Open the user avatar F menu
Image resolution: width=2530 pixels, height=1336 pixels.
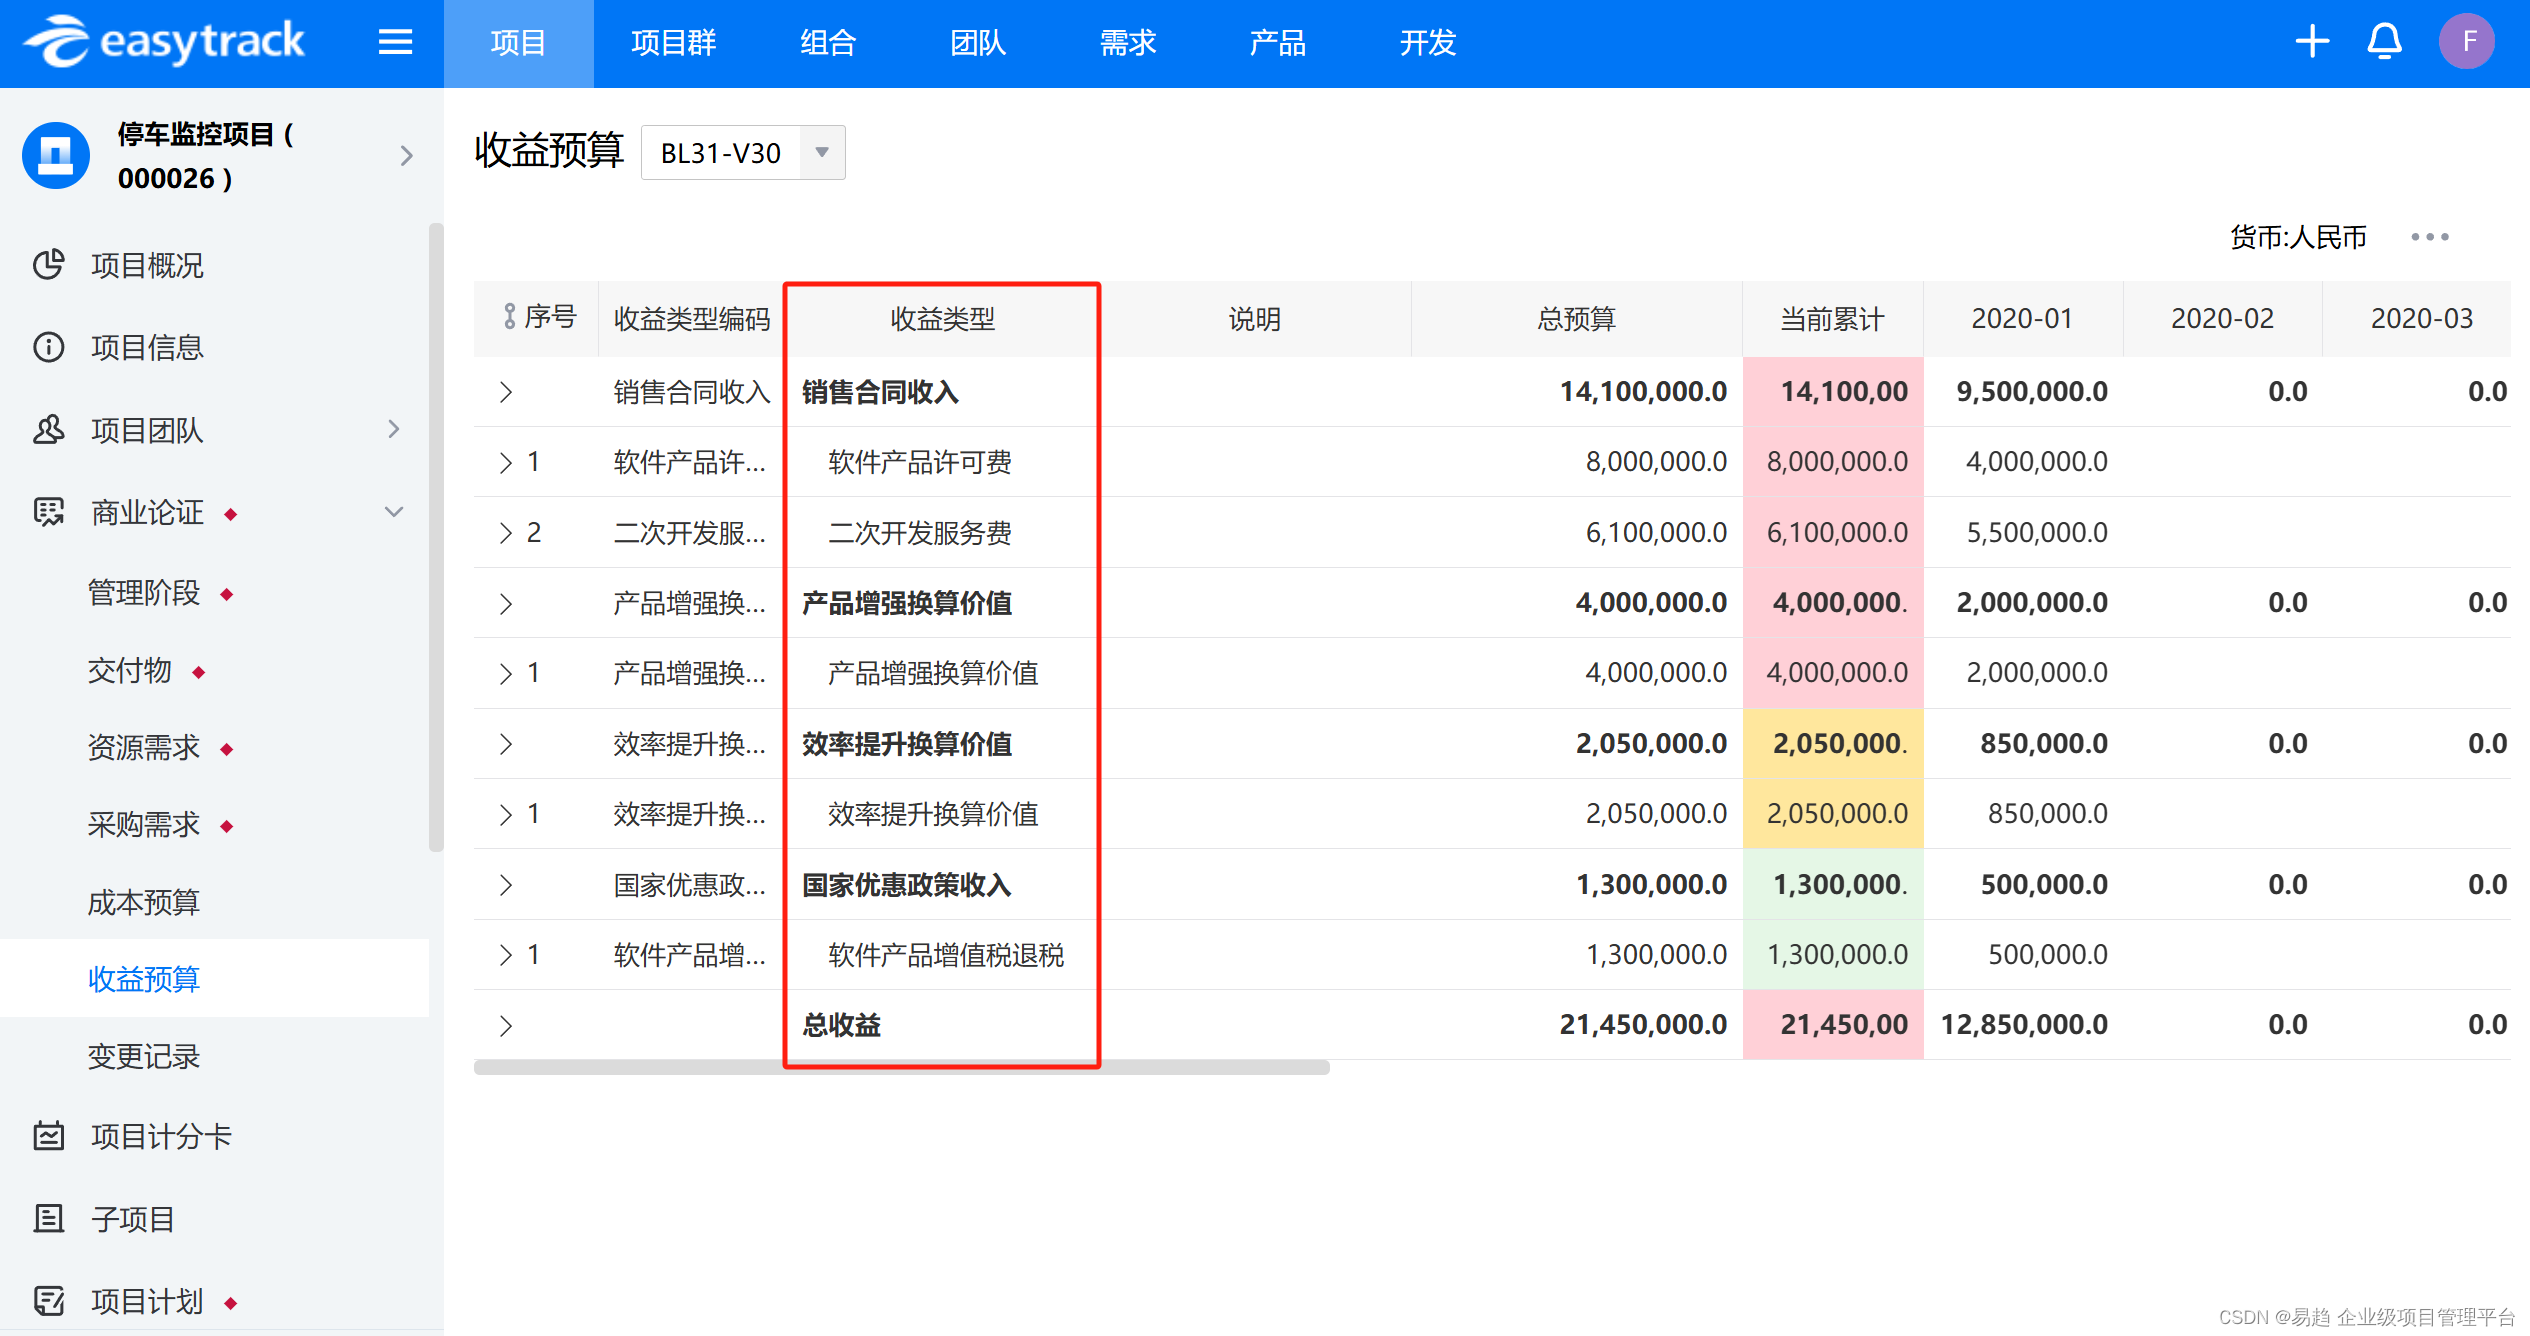(x=2466, y=42)
